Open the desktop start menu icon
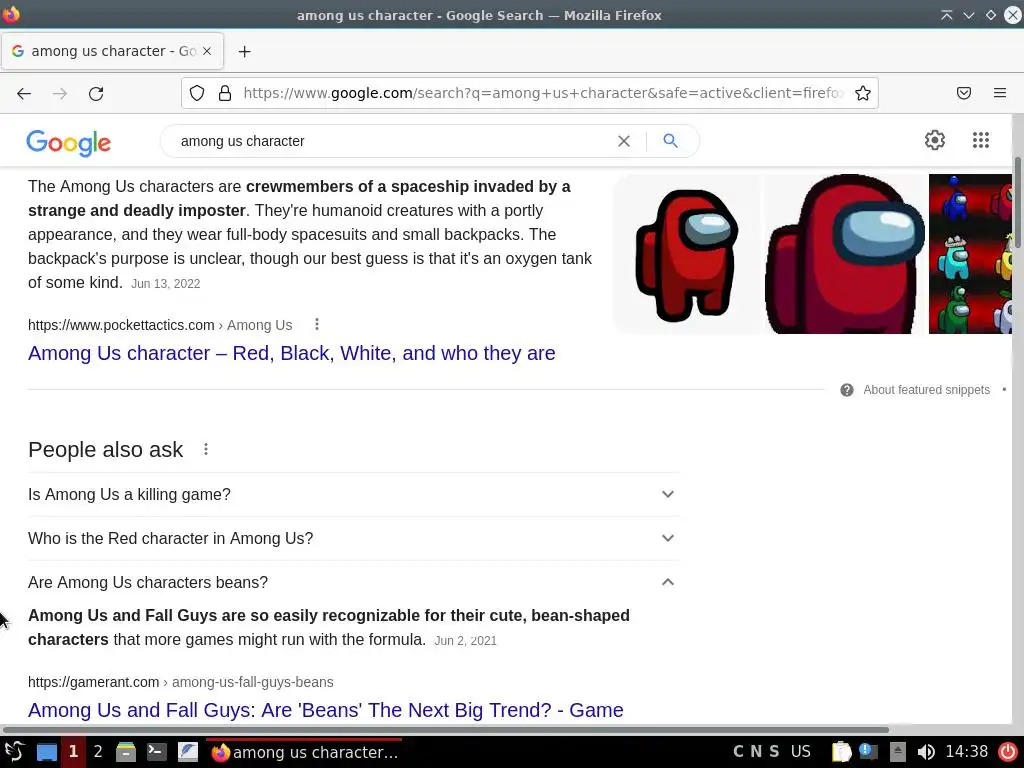The height and width of the screenshot is (768, 1024). [x=14, y=752]
